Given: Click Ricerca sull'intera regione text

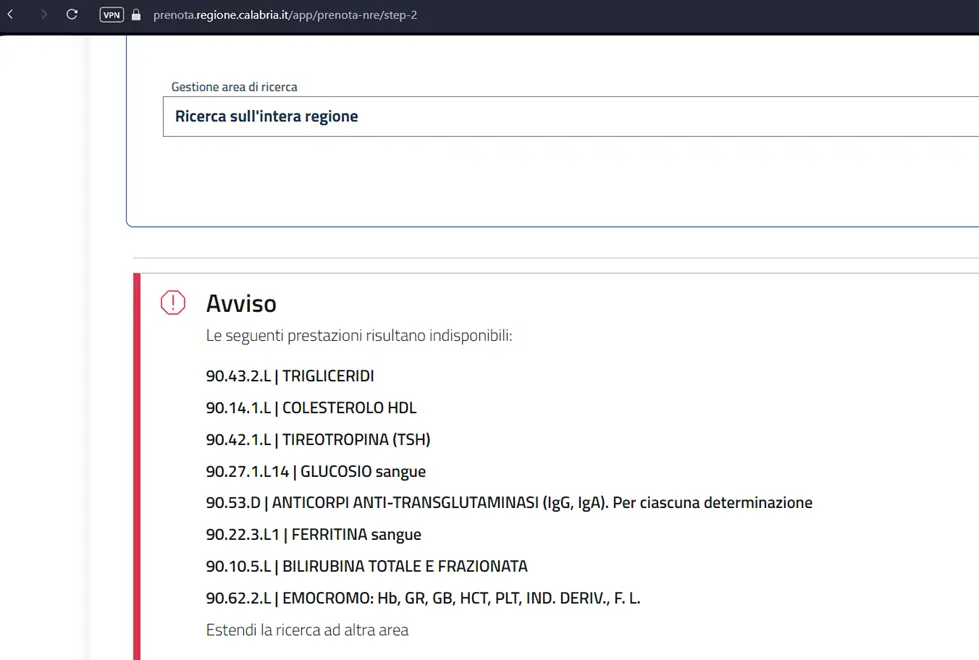Looking at the screenshot, I should pos(267,116).
